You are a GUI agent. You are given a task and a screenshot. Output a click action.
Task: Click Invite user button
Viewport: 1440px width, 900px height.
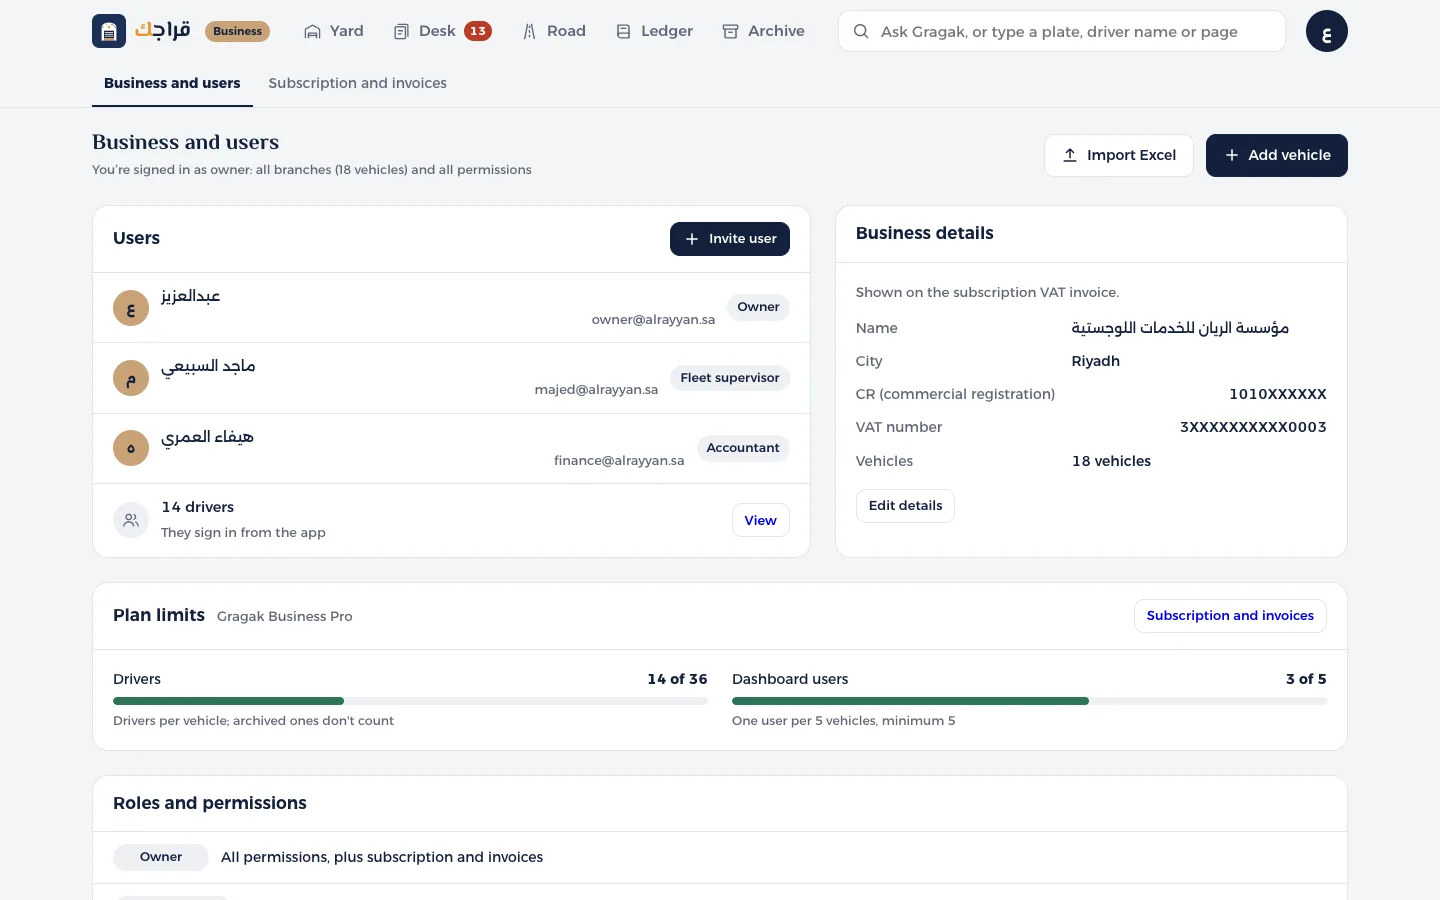tap(730, 239)
